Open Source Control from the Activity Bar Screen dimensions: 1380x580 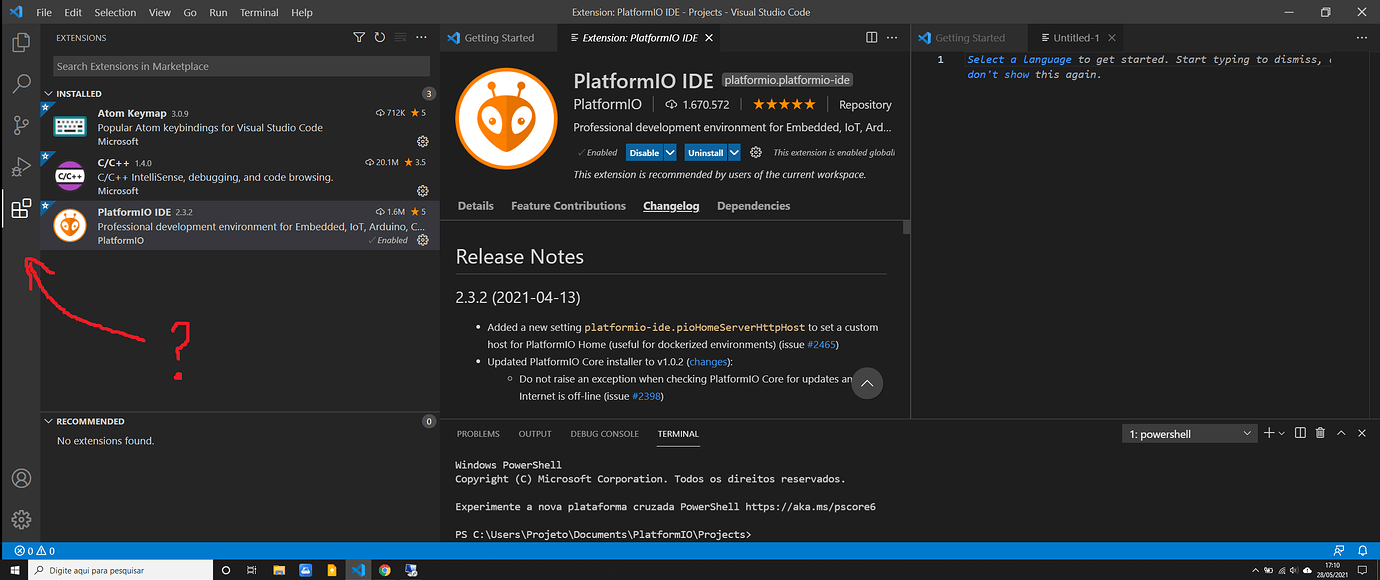(x=21, y=124)
